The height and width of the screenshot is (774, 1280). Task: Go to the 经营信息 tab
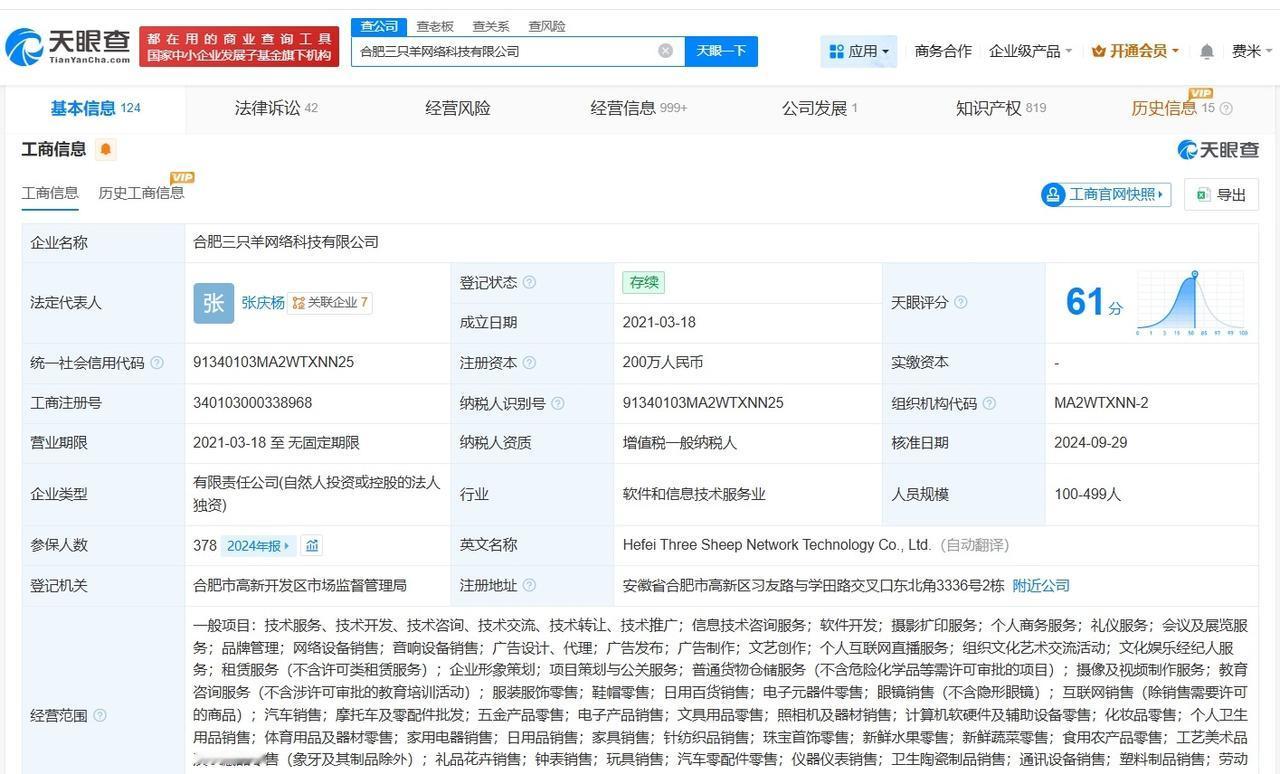tap(638, 108)
